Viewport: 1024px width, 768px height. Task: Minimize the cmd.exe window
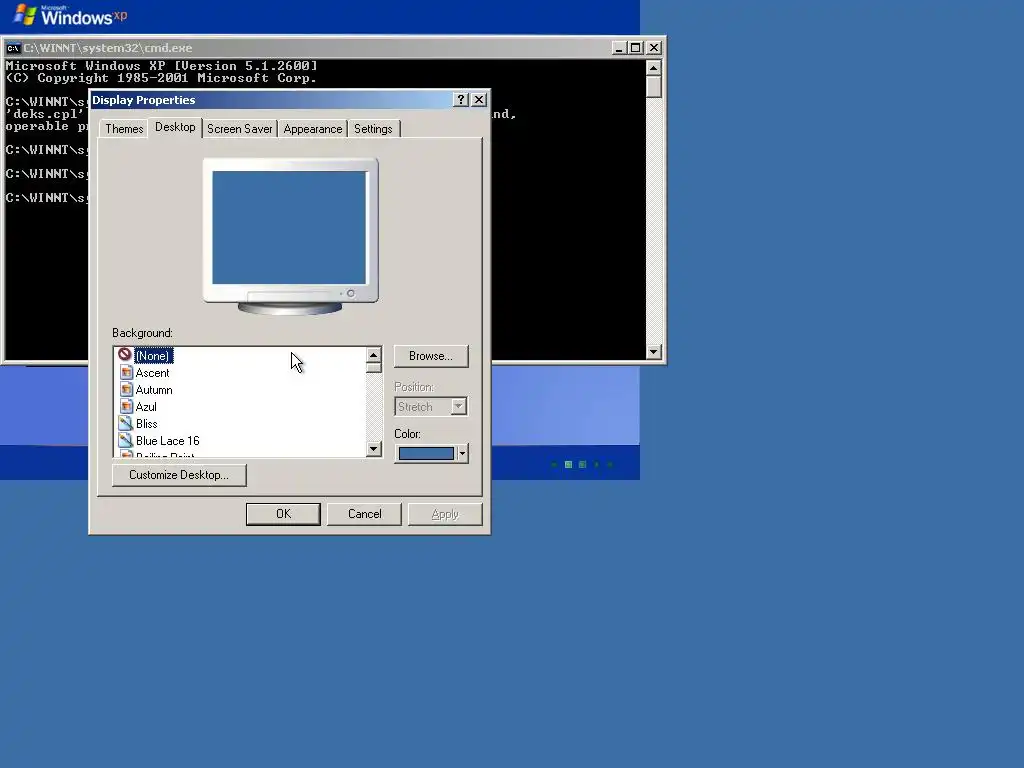(x=619, y=48)
